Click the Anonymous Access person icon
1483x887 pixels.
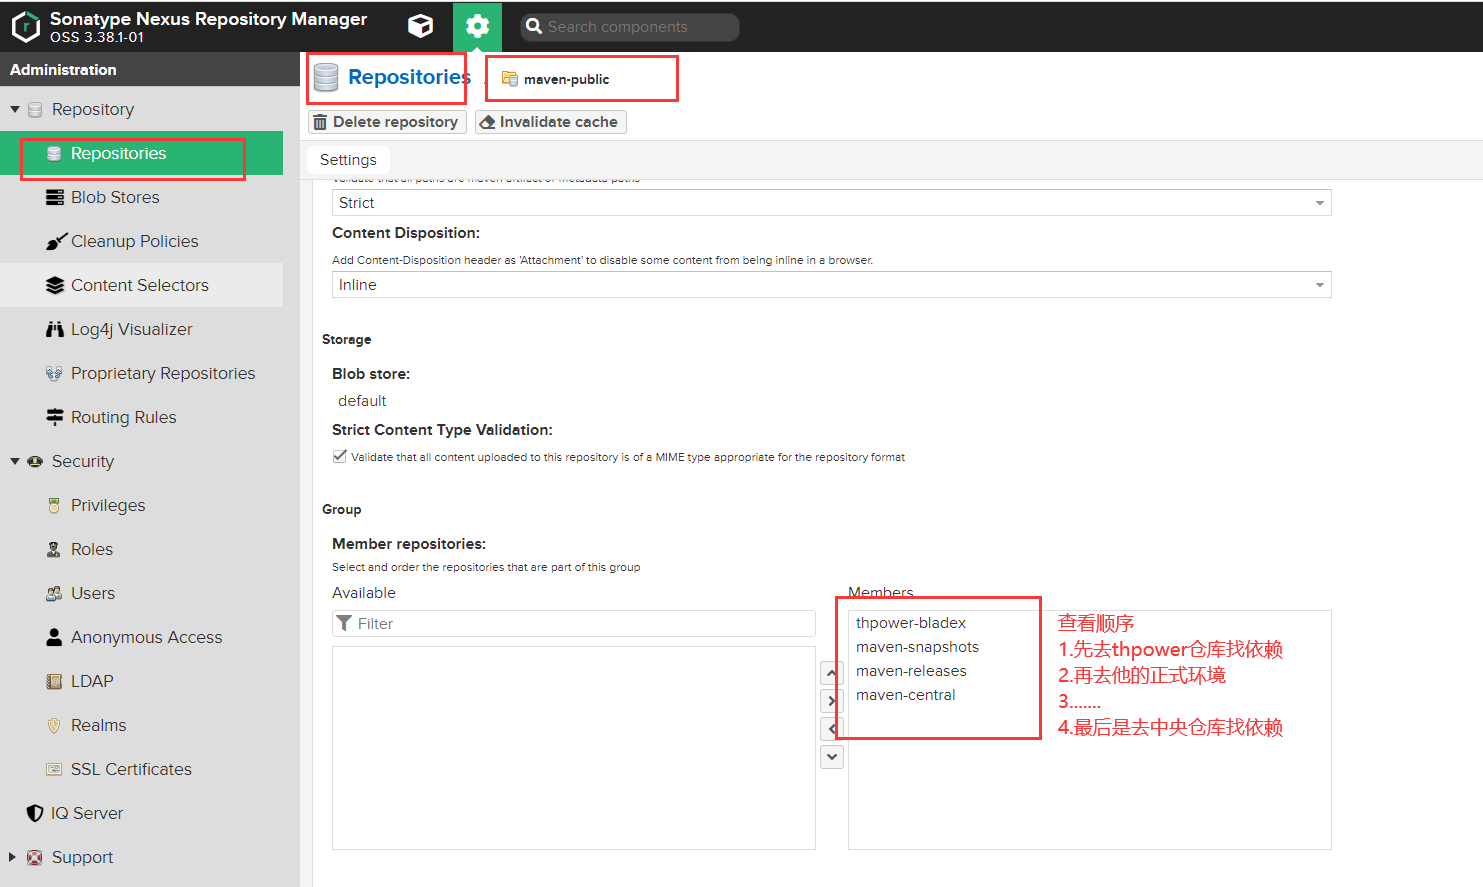(54, 637)
